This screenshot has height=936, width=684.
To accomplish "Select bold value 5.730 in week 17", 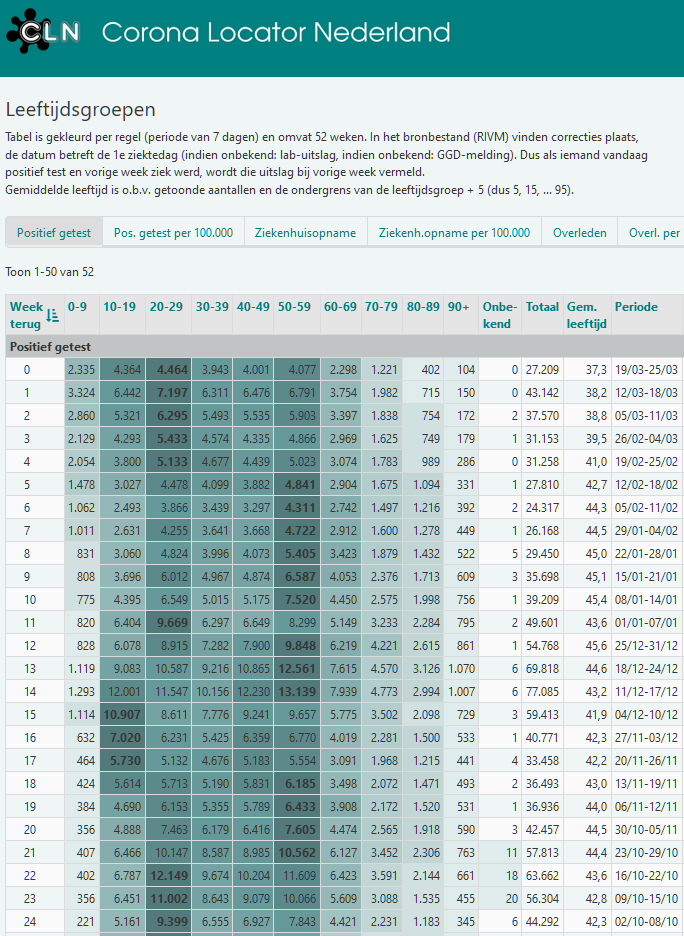I will 122,760.
